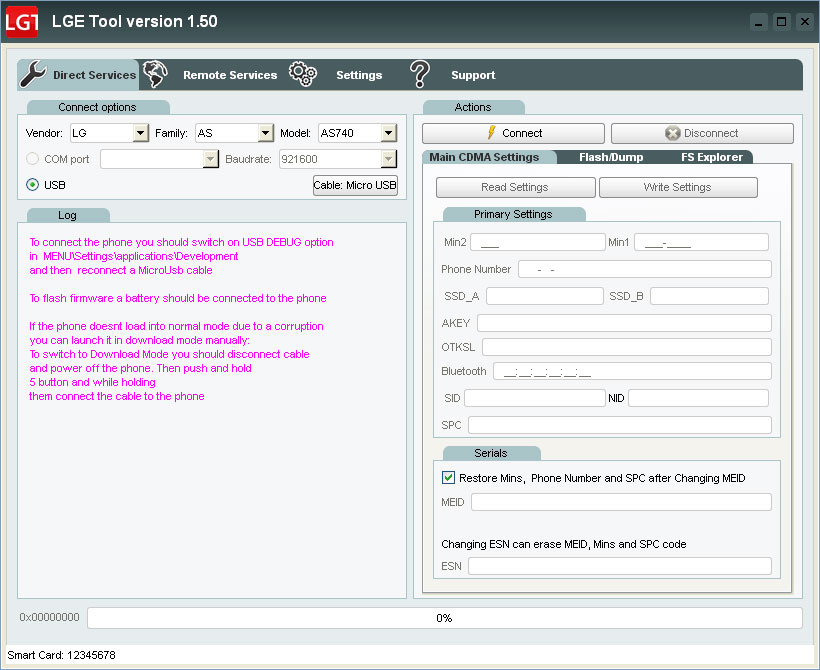Click the Read Settings button
Viewport: 820px width, 670px height.
[x=516, y=187]
